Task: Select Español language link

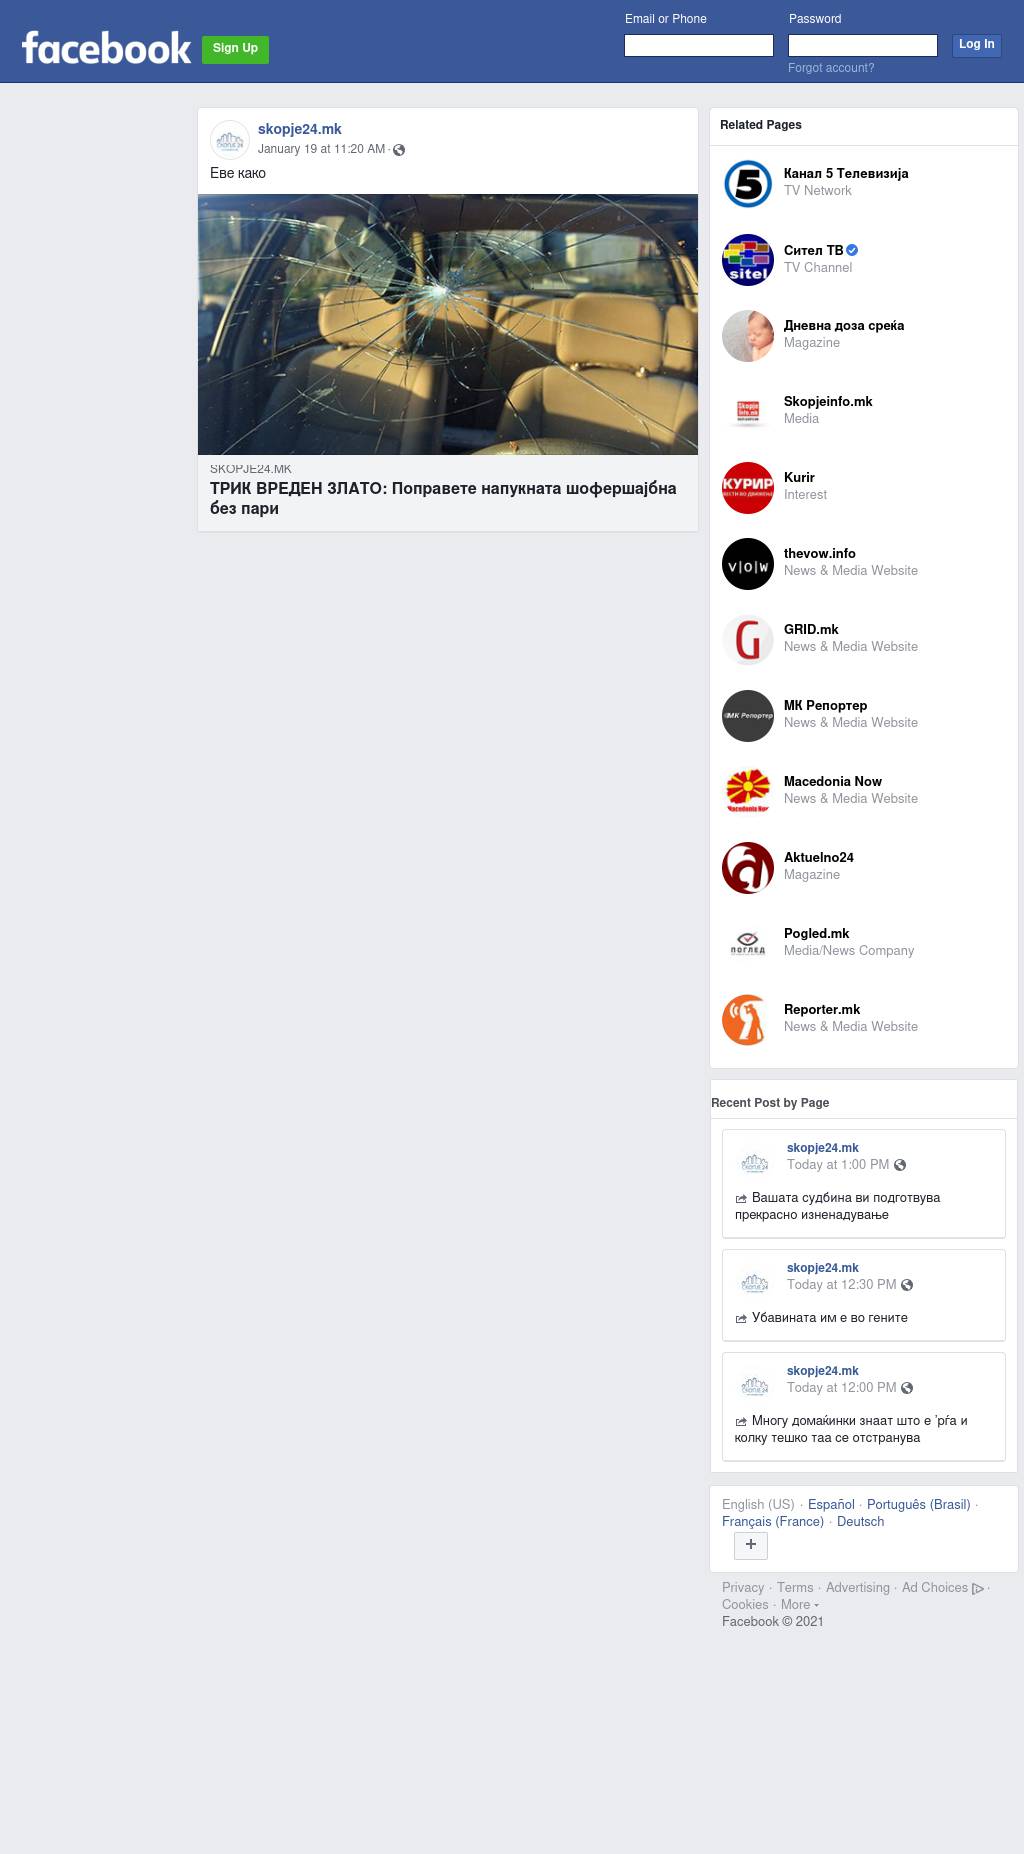Action: (x=831, y=1505)
